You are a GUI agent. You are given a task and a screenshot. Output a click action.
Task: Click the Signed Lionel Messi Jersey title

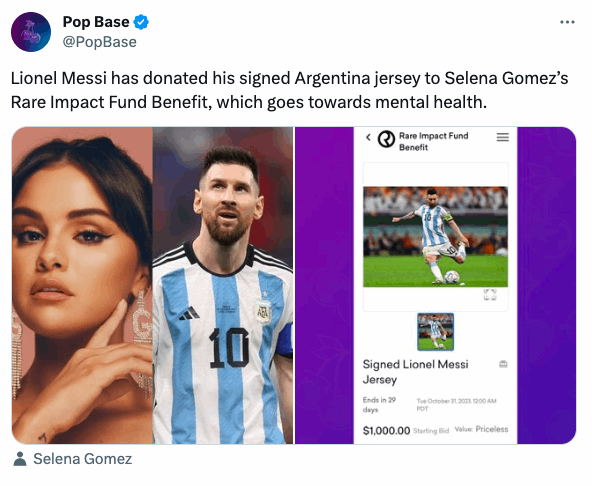point(415,372)
